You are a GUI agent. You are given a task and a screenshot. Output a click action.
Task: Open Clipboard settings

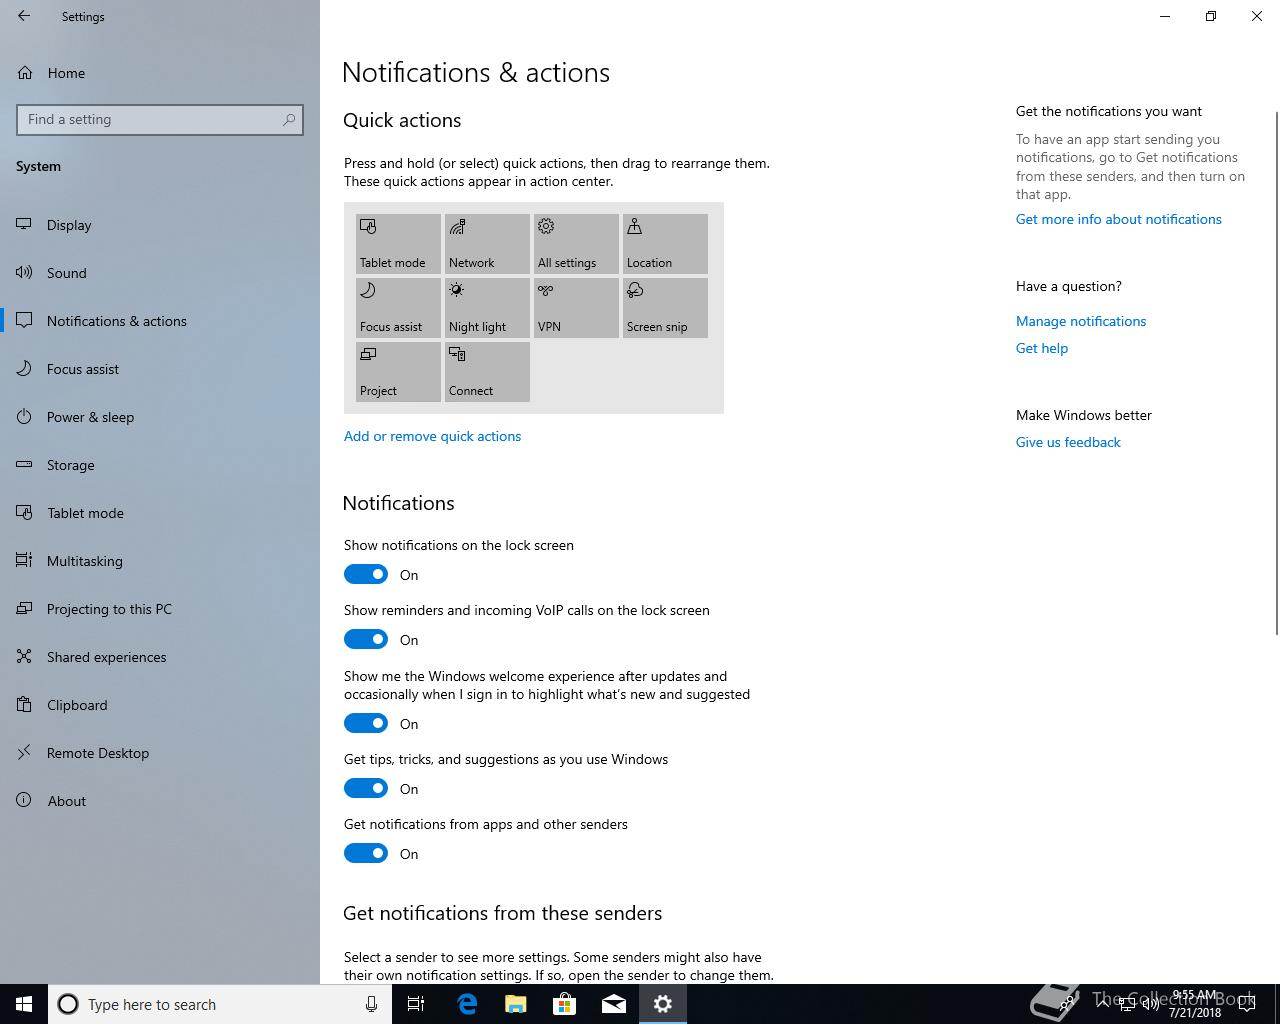[160, 705]
